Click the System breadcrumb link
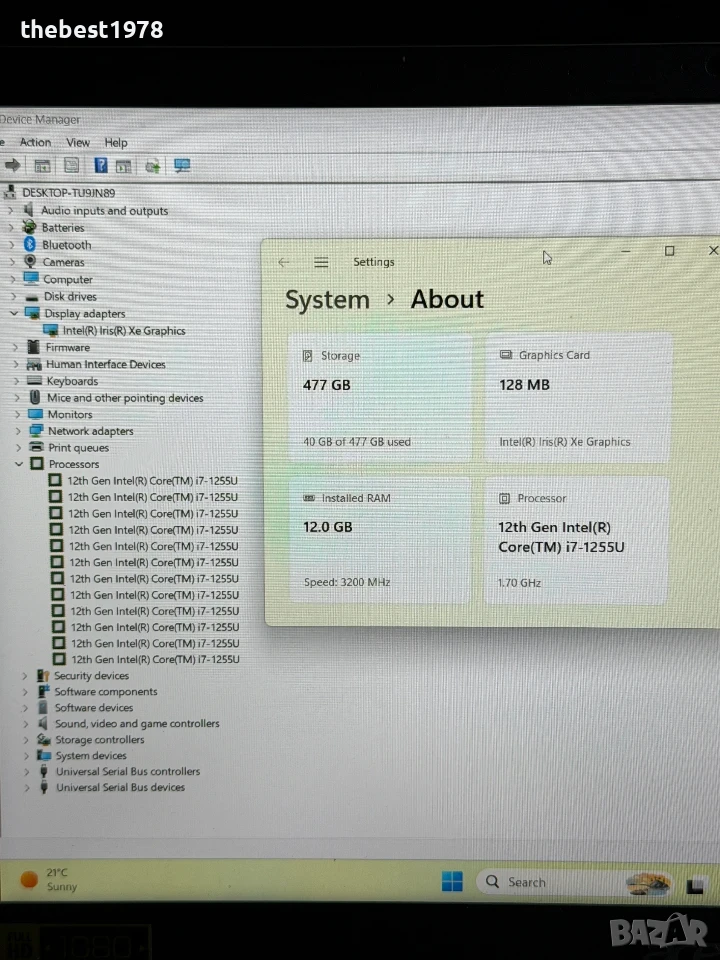The height and width of the screenshot is (960, 720). coord(328,300)
